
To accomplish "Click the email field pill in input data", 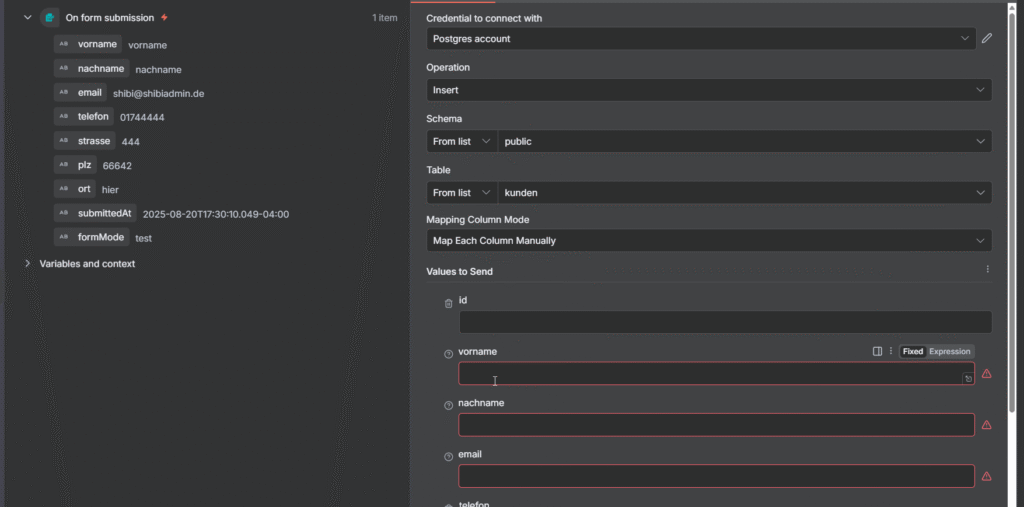I will 80,93.
